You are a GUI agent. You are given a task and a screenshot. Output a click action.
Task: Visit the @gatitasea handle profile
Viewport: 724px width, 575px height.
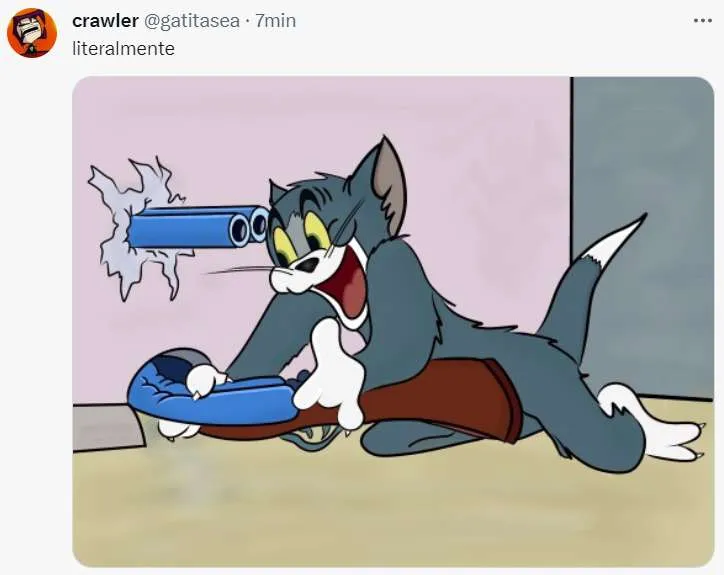(x=192, y=21)
